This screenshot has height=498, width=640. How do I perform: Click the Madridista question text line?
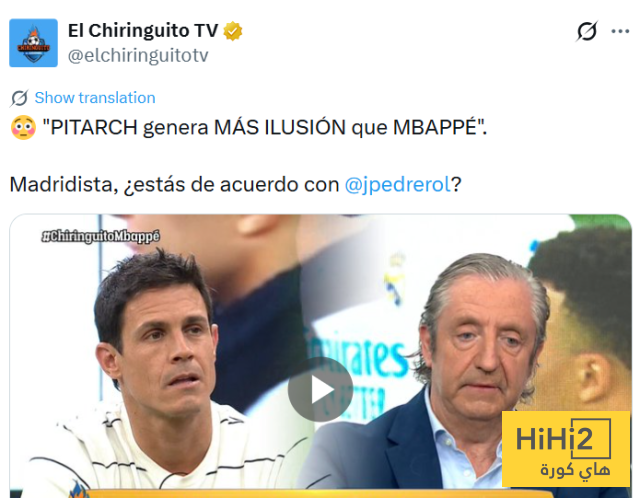[236, 184]
